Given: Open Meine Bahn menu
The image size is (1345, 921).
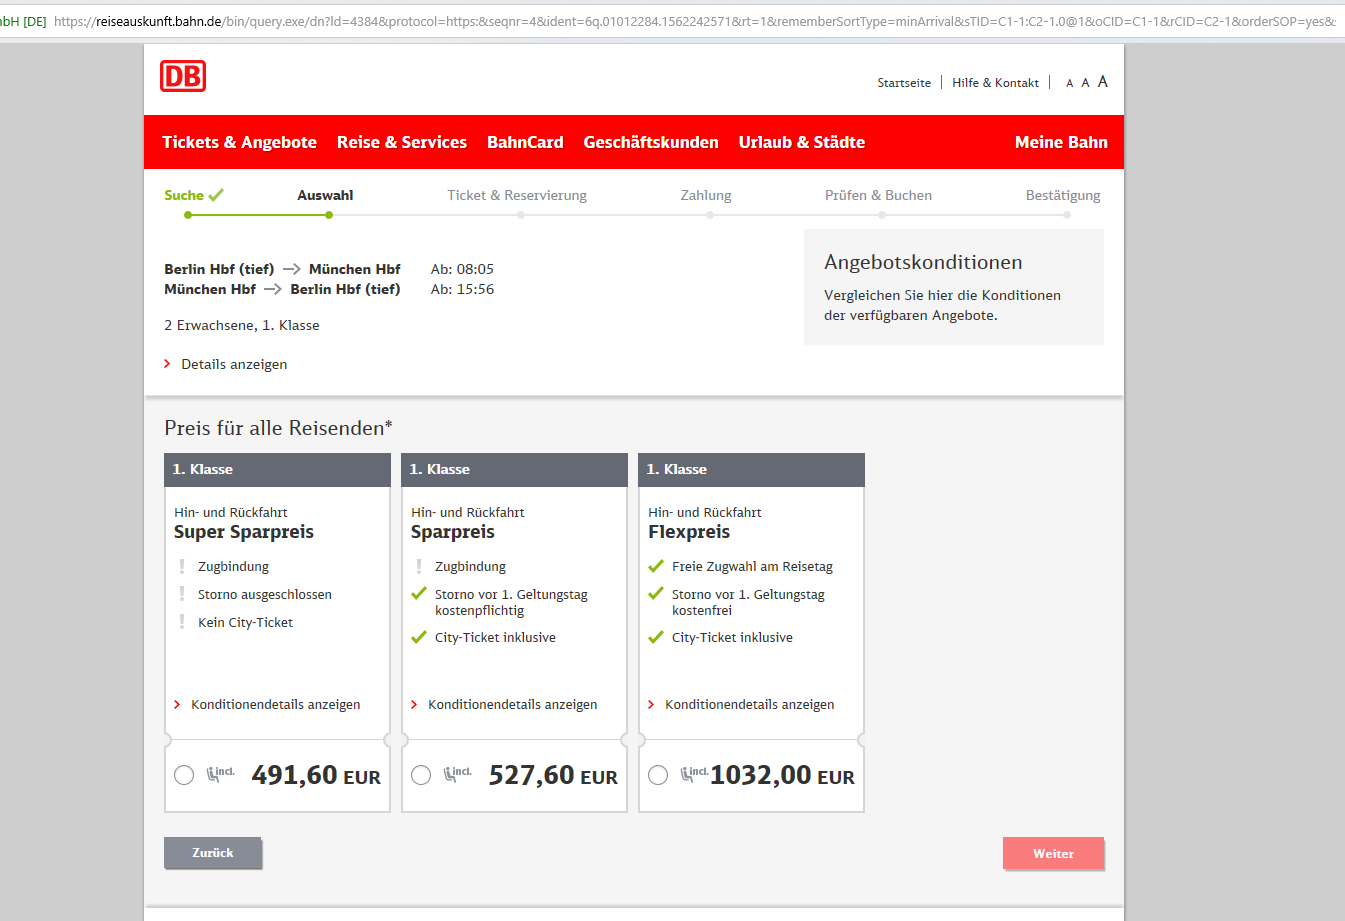Looking at the screenshot, I should tap(1061, 142).
